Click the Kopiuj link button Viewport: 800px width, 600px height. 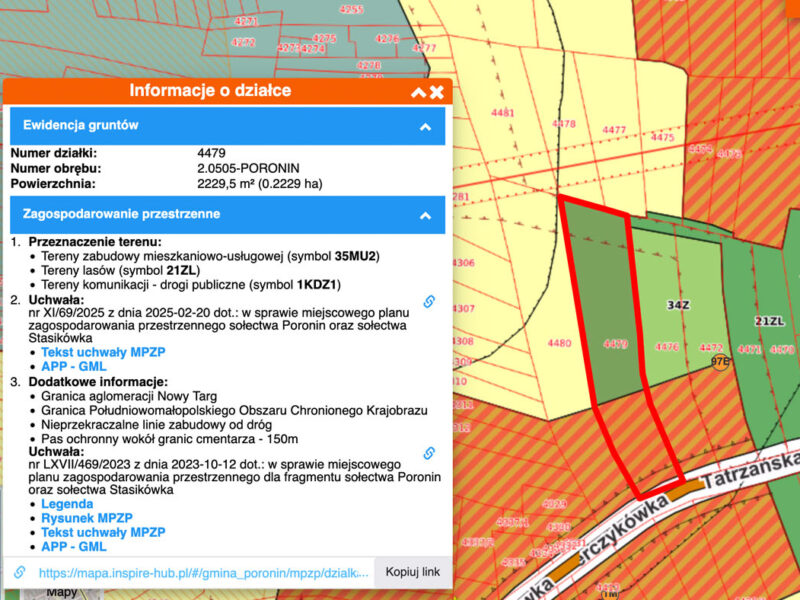point(412,572)
